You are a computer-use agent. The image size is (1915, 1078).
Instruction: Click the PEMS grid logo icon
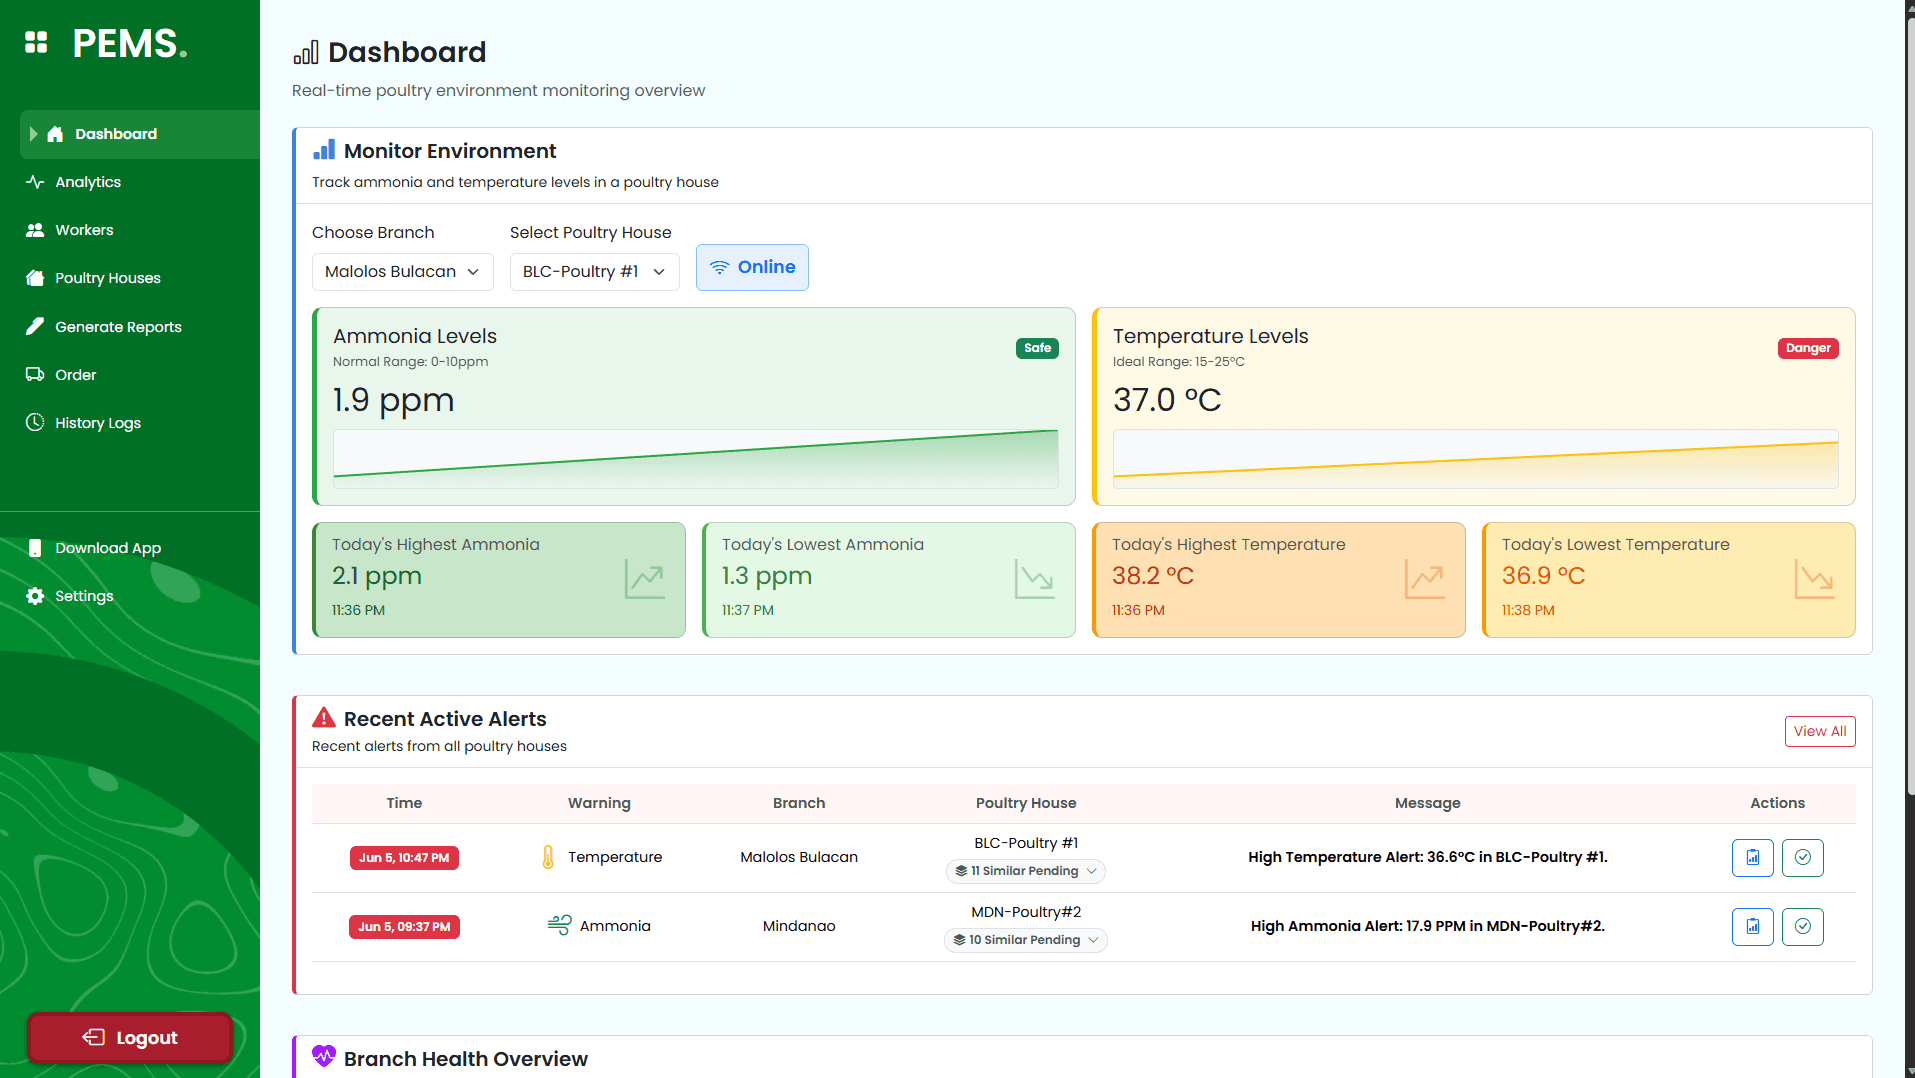[36, 42]
